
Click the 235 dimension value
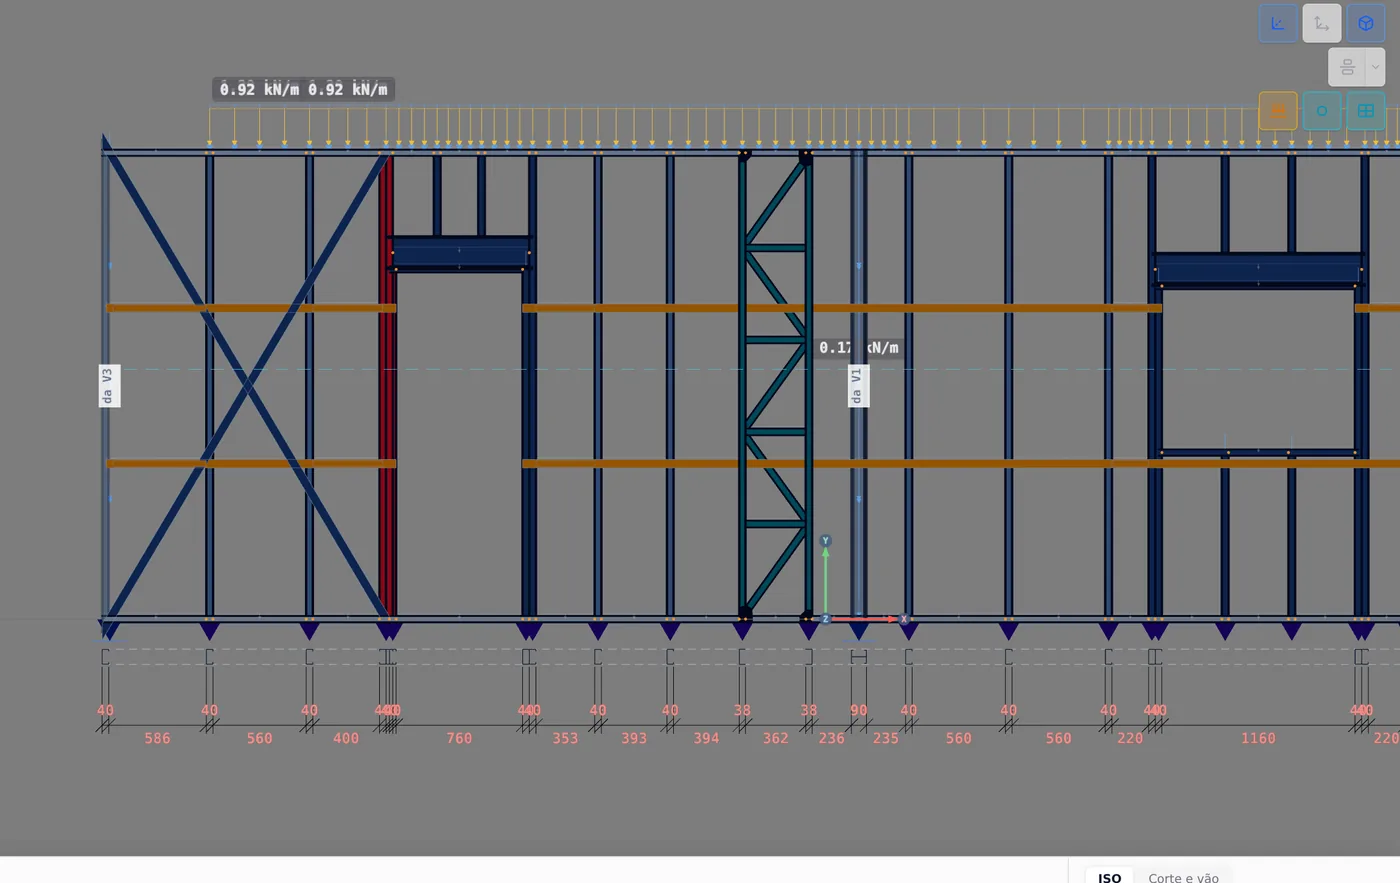point(885,738)
